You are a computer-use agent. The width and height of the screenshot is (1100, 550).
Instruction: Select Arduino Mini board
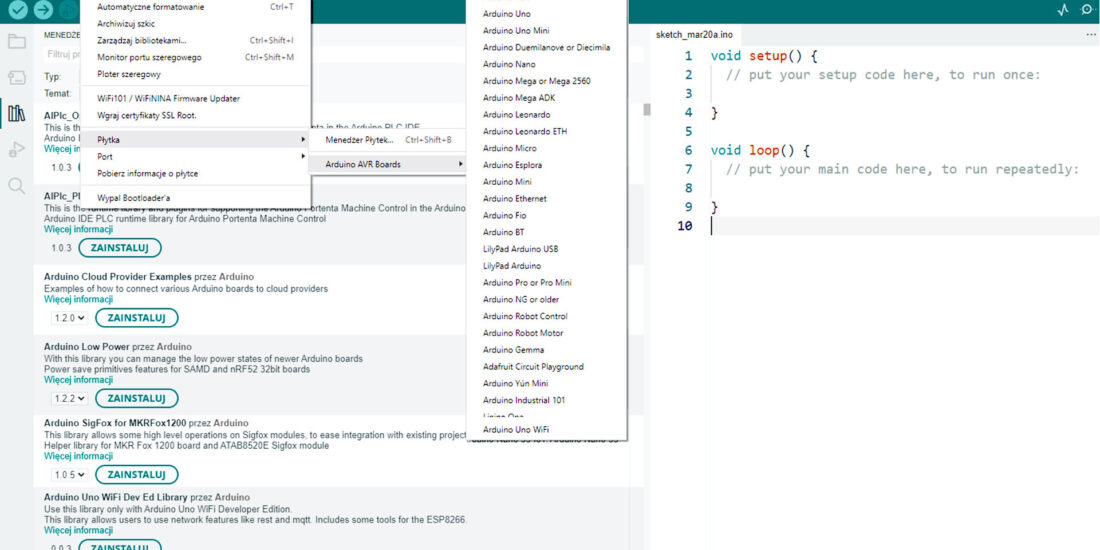pyautogui.click(x=546, y=182)
